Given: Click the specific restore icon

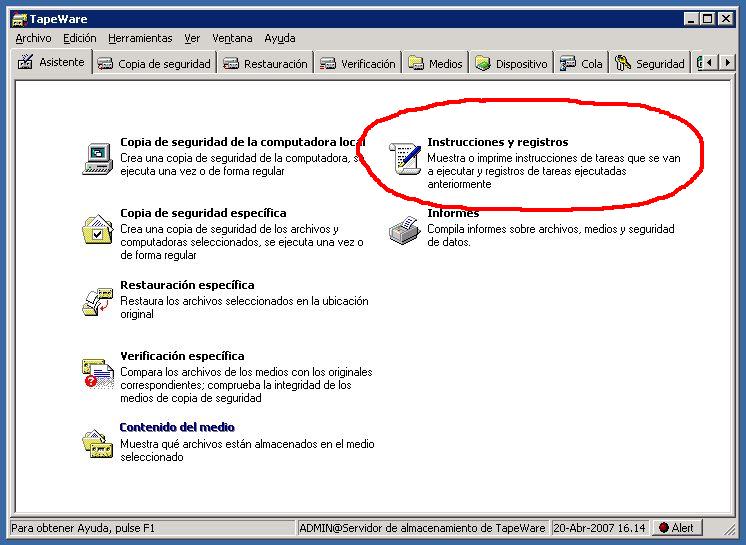Looking at the screenshot, I should pyautogui.click(x=98, y=302).
